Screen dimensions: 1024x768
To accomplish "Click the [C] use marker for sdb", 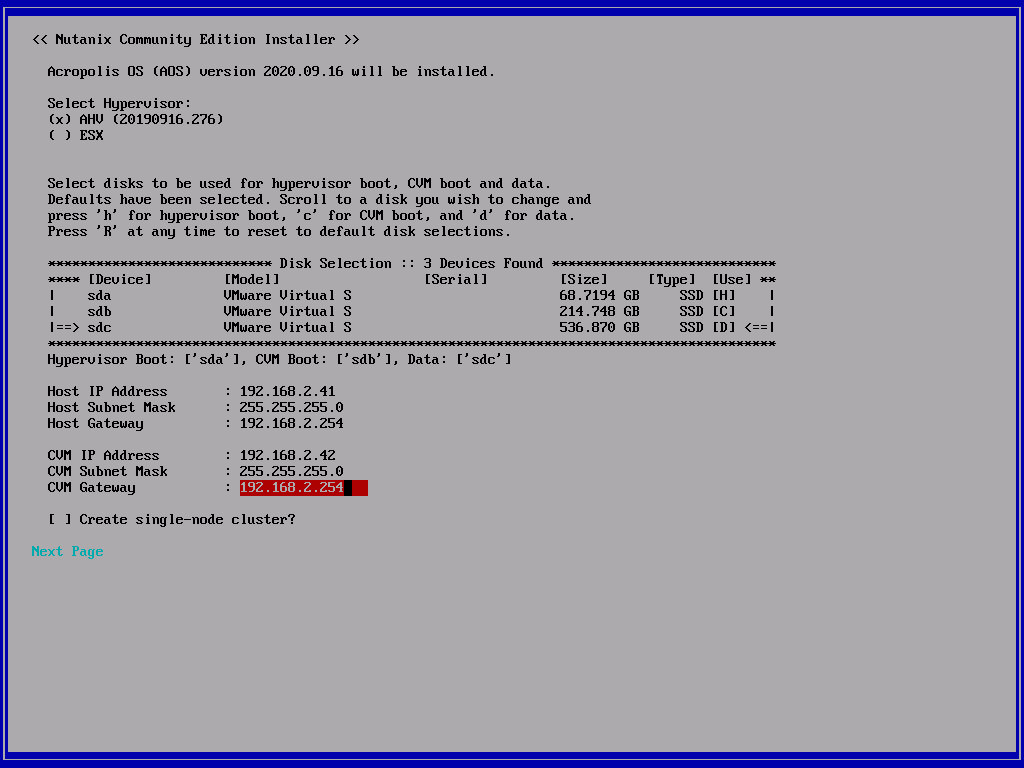I will coord(724,312).
